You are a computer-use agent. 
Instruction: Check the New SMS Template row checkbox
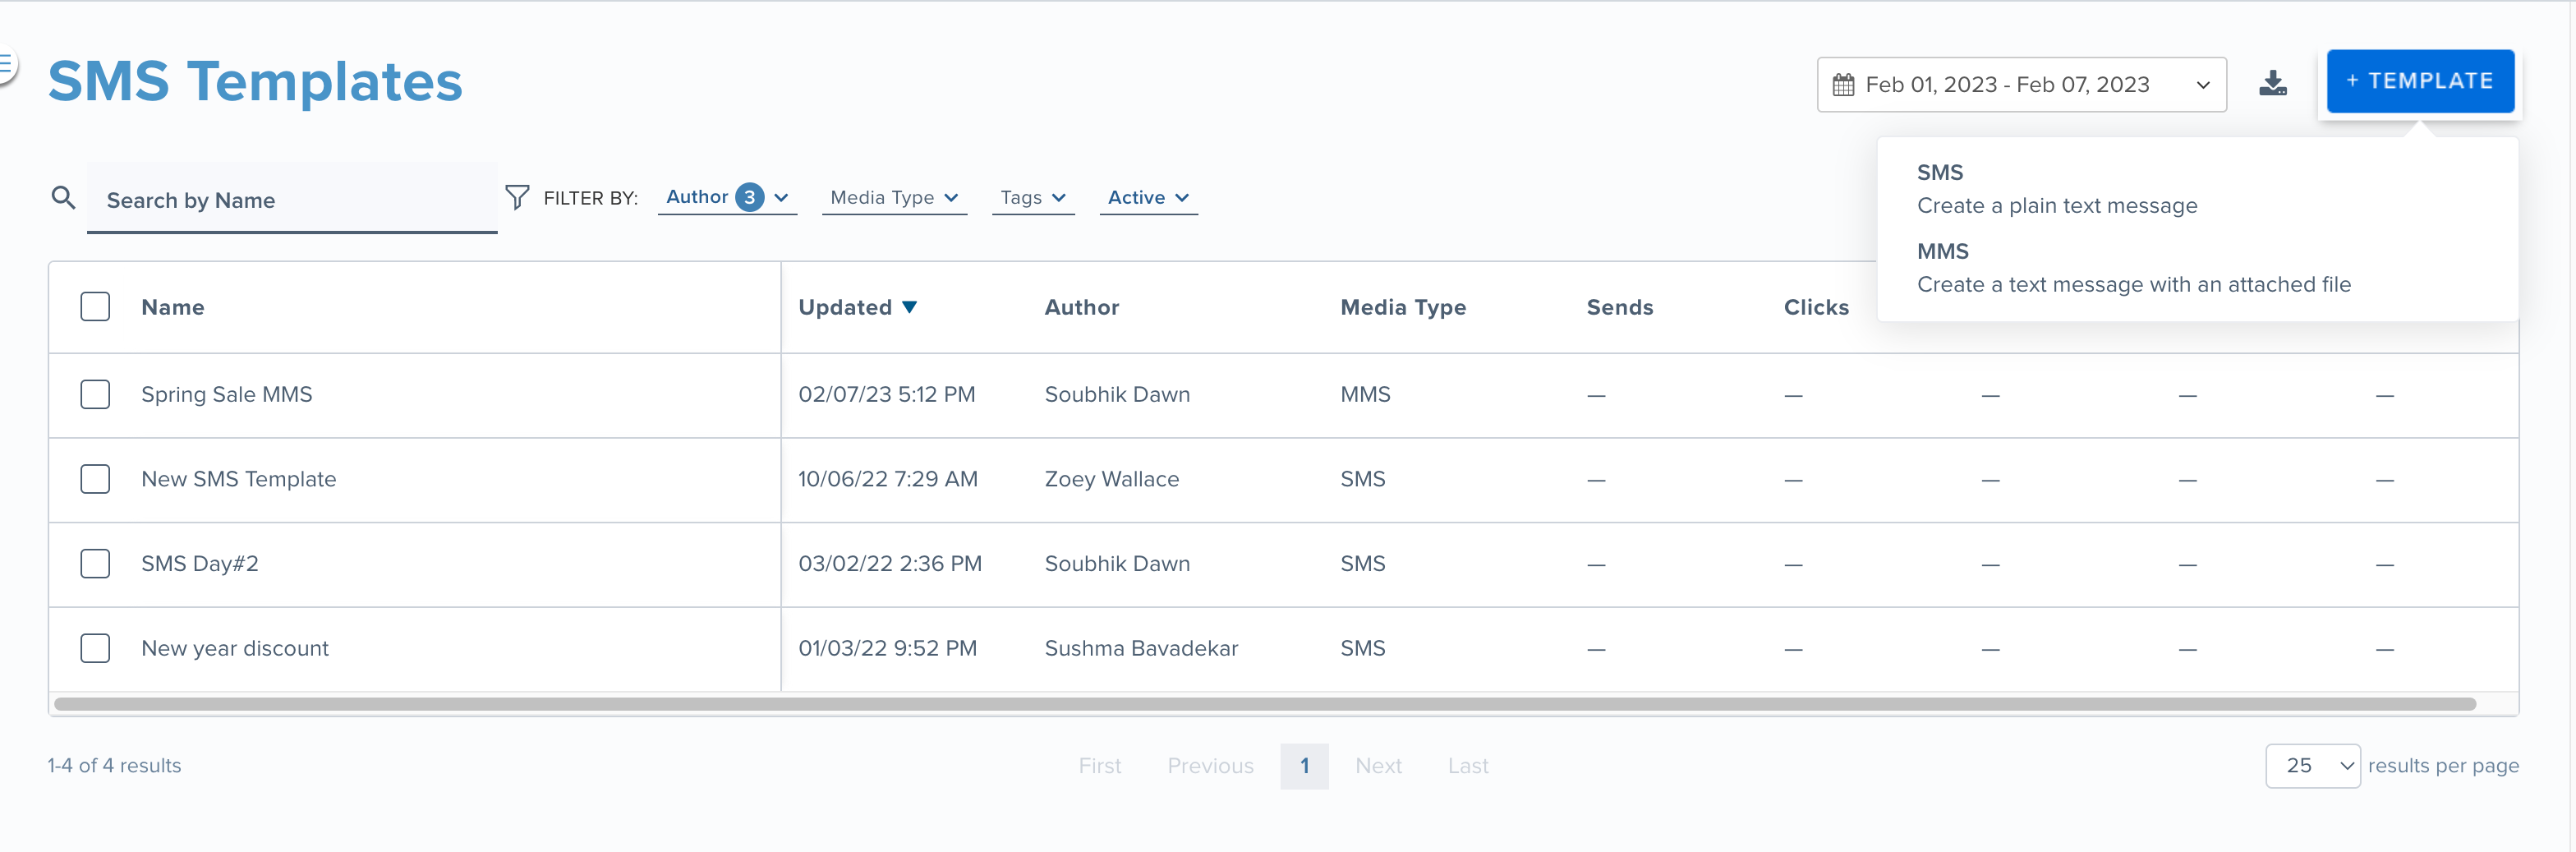pos(95,479)
